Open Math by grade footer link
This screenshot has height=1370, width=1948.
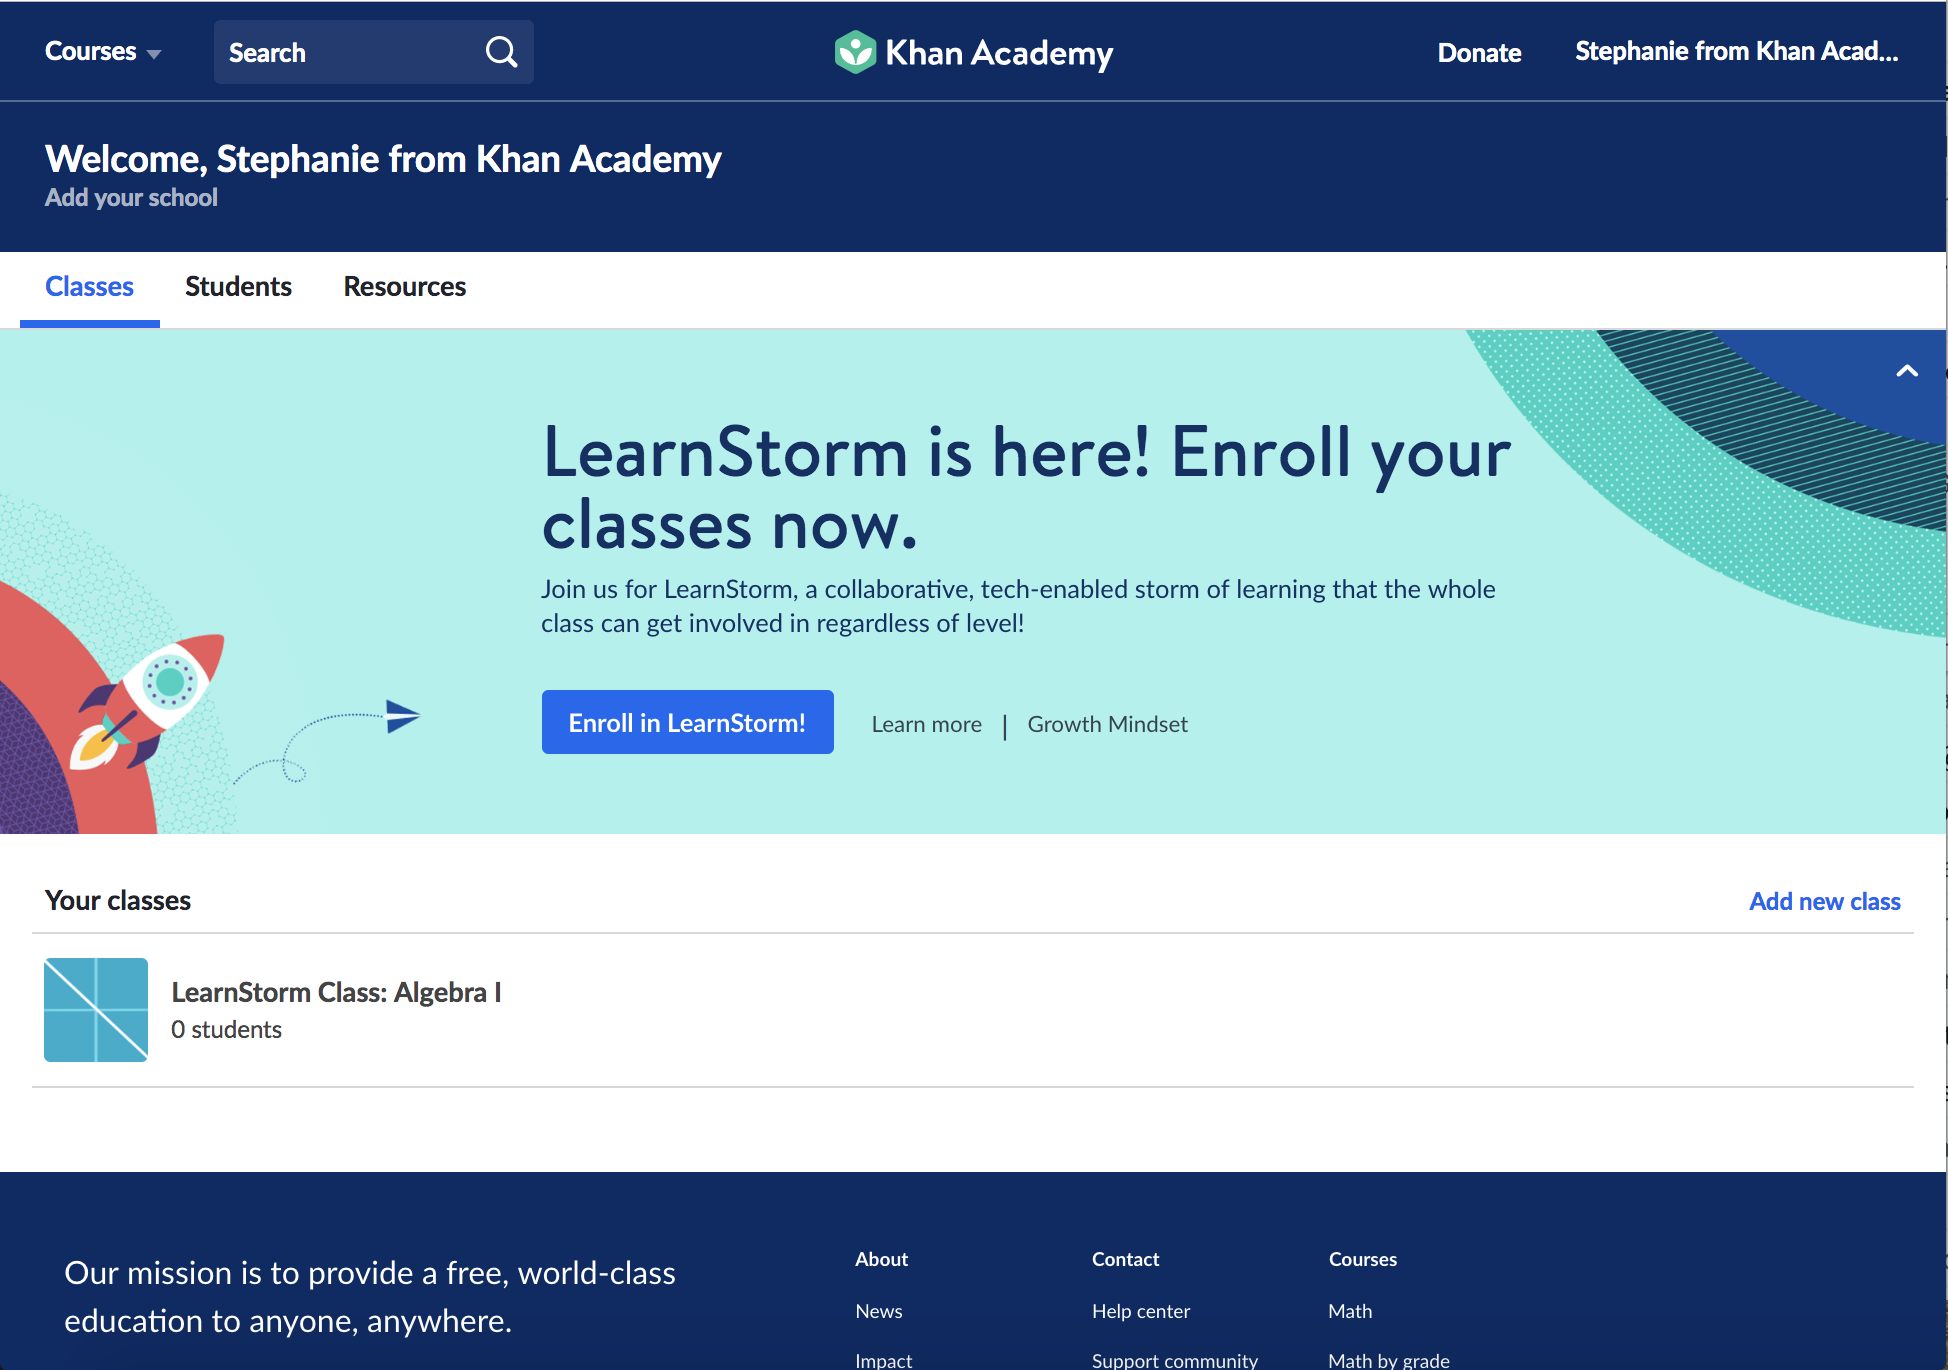click(x=1388, y=1360)
